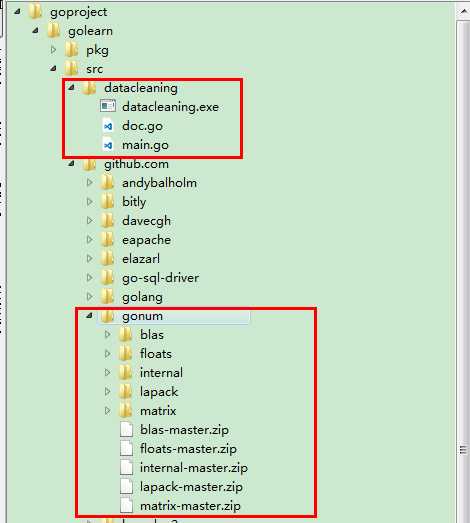Image resolution: width=470 pixels, height=523 pixels.
Task: Click the bitly folder icon
Action: (x=107, y=202)
